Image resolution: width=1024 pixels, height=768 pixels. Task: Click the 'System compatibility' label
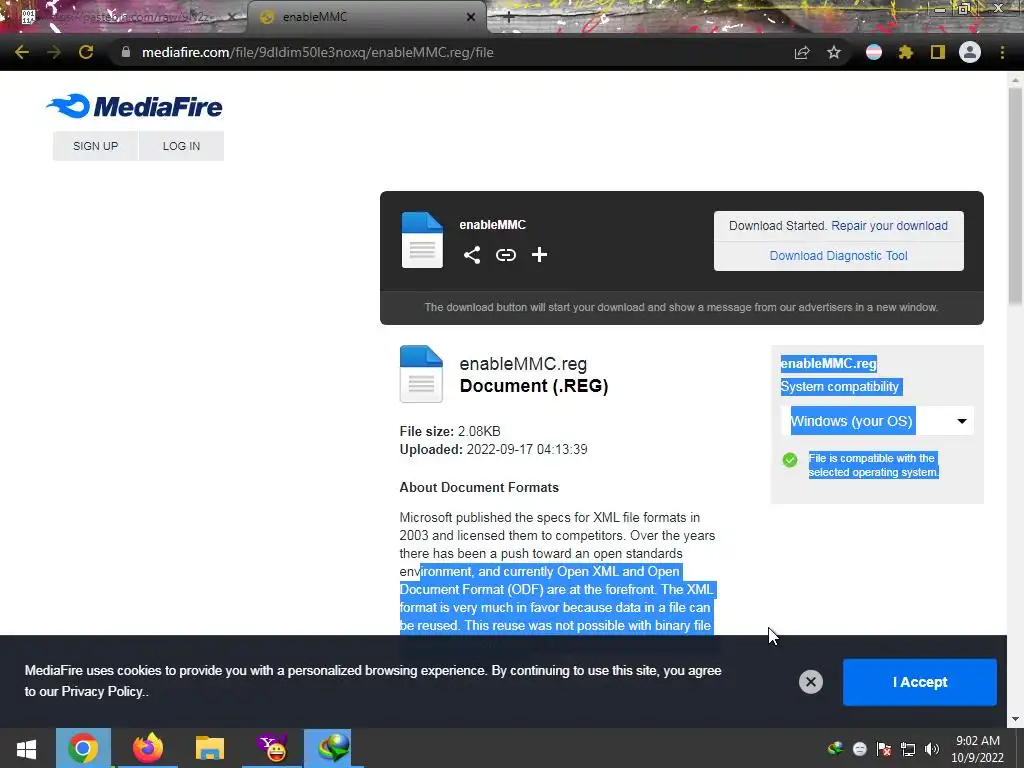pyautogui.click(x=840, y=387)
